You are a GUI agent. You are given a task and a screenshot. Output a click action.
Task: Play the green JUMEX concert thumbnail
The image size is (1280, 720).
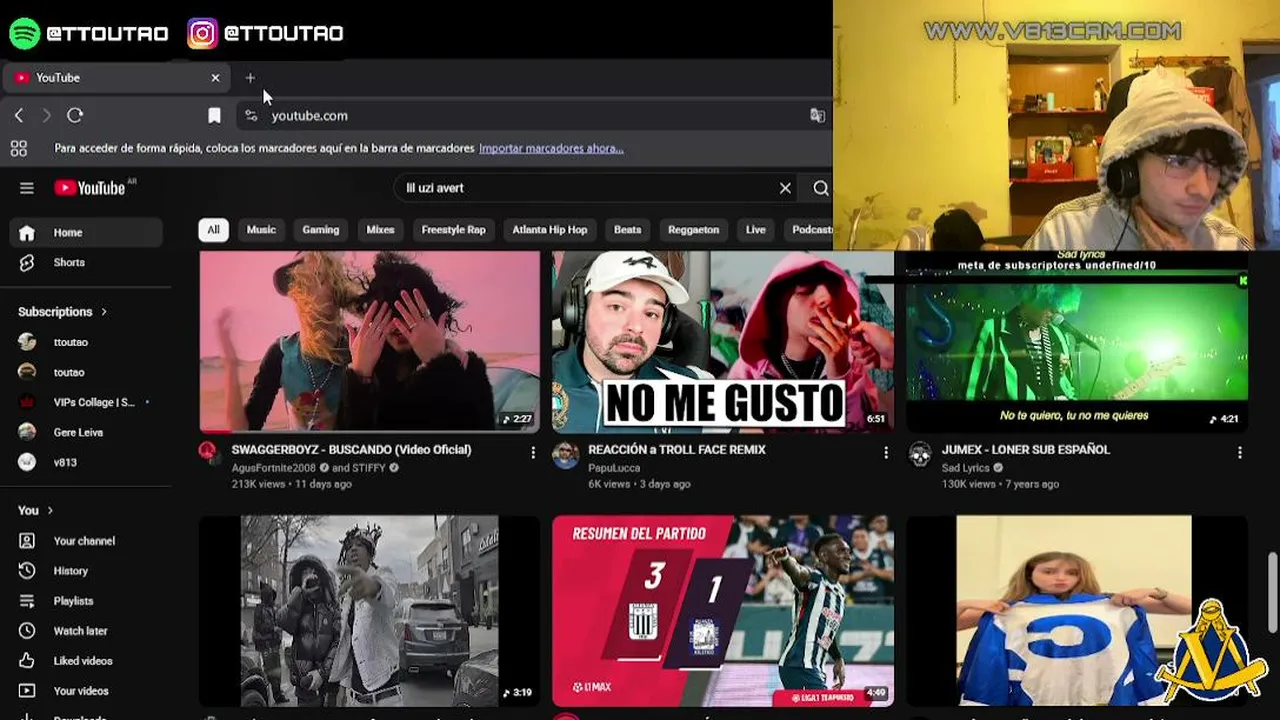(x=1077, y=341)
